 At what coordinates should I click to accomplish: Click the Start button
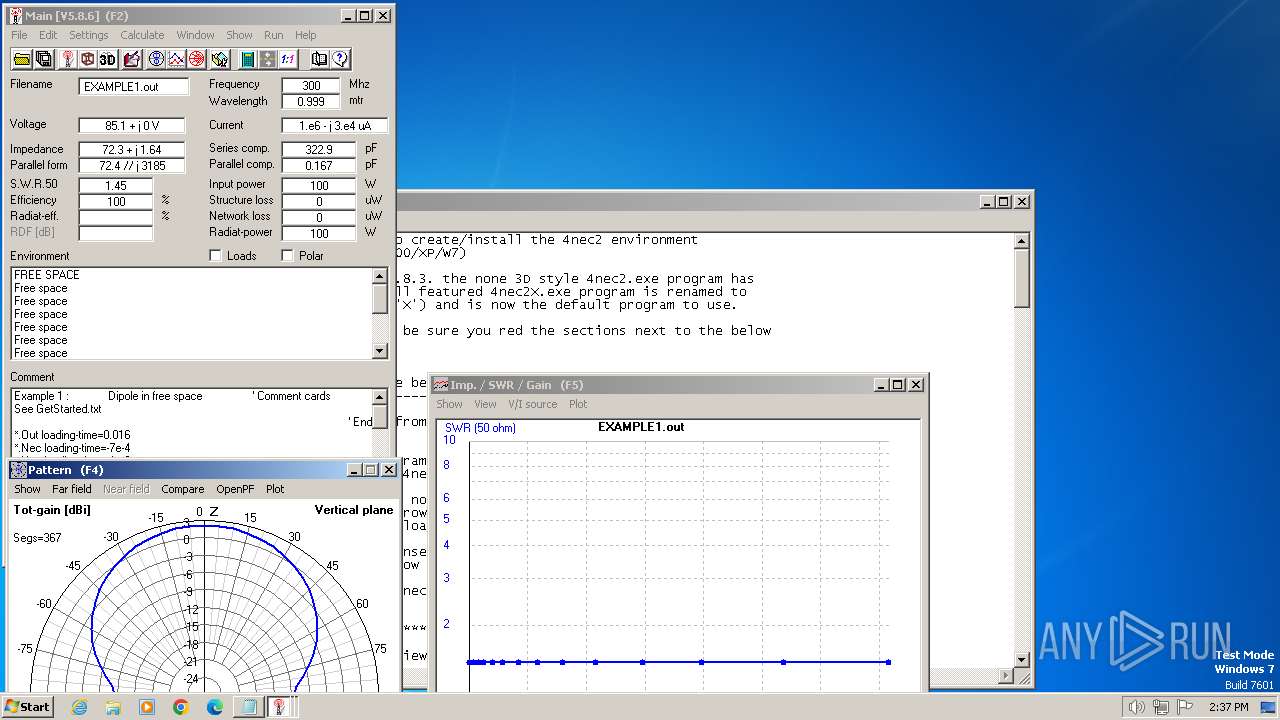coord(27,707)
